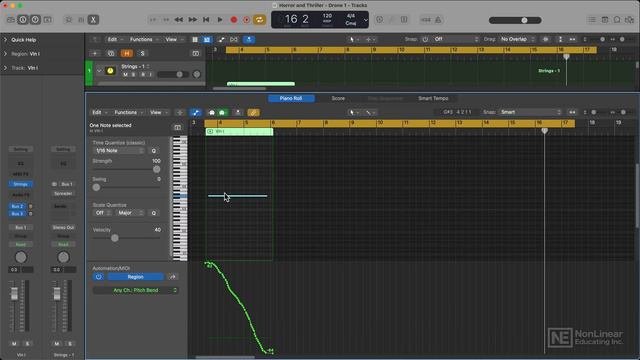Switch to the Smart Tempo tab
Viewport: 640px width, 360px height.
pos(433,98)
